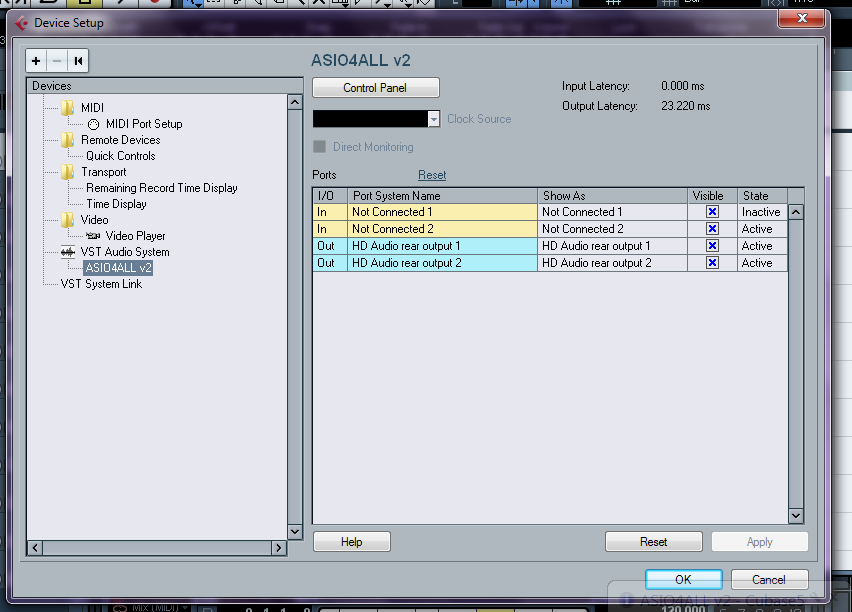Select Time Display in the Devices tree

pyautogui.click(x=116, y=204)
